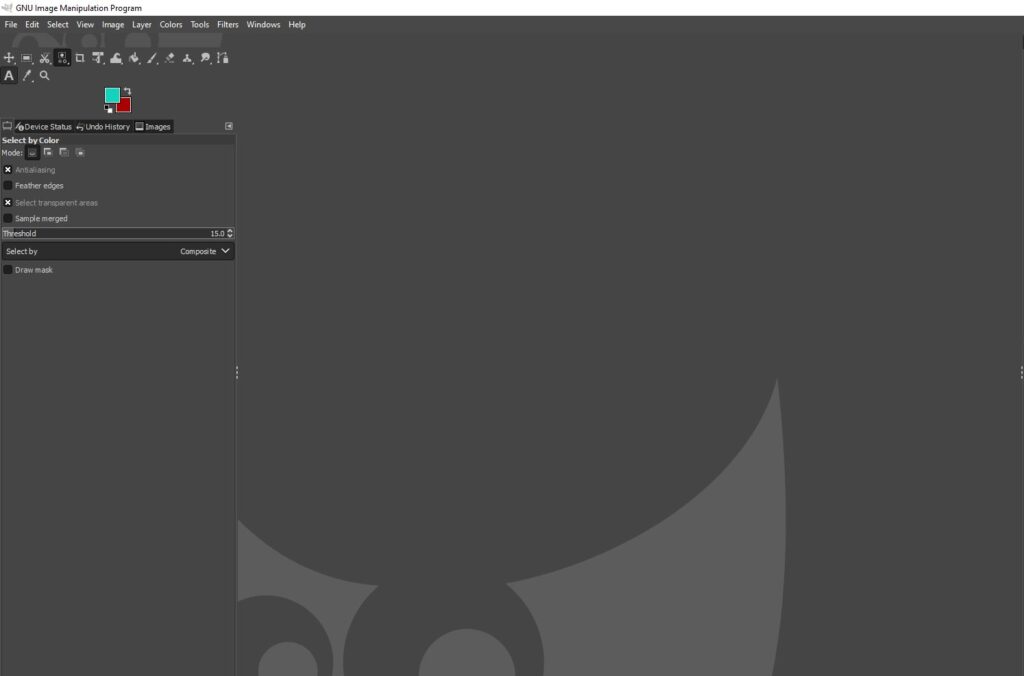The width and height of the screenshot is (1024, 676).
Task: Select the Rectangle Select tool
Action: [x=26, y=57]
